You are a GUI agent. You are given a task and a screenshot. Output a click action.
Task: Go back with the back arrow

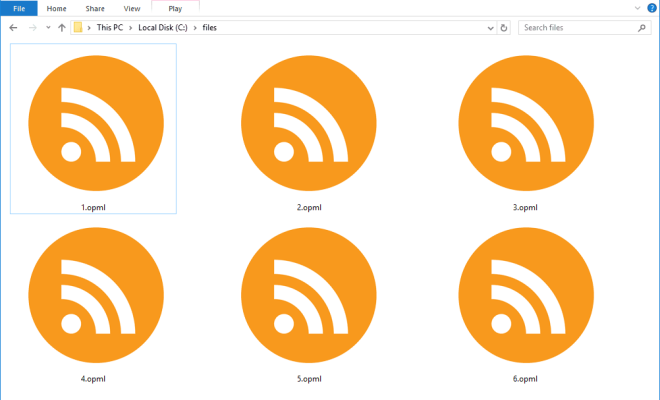click(13, 28)
